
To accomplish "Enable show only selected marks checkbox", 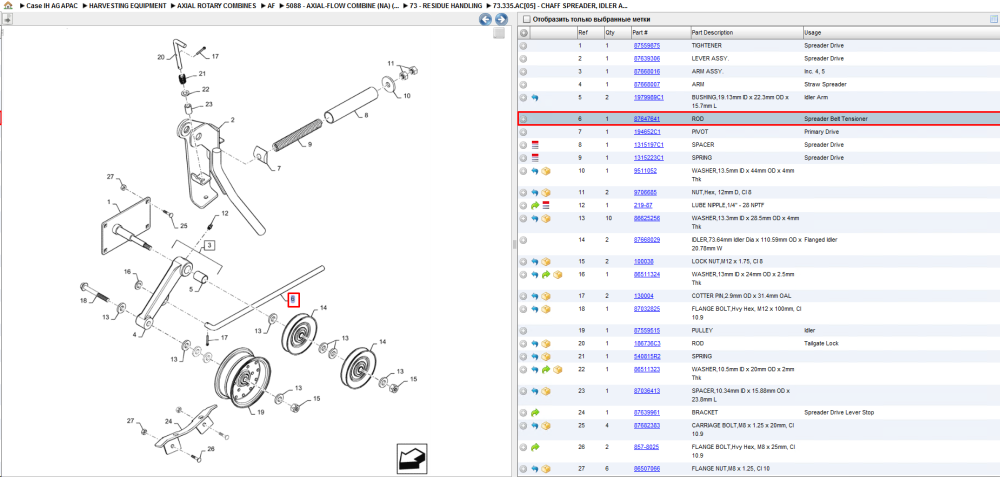I will coord(526,19).
